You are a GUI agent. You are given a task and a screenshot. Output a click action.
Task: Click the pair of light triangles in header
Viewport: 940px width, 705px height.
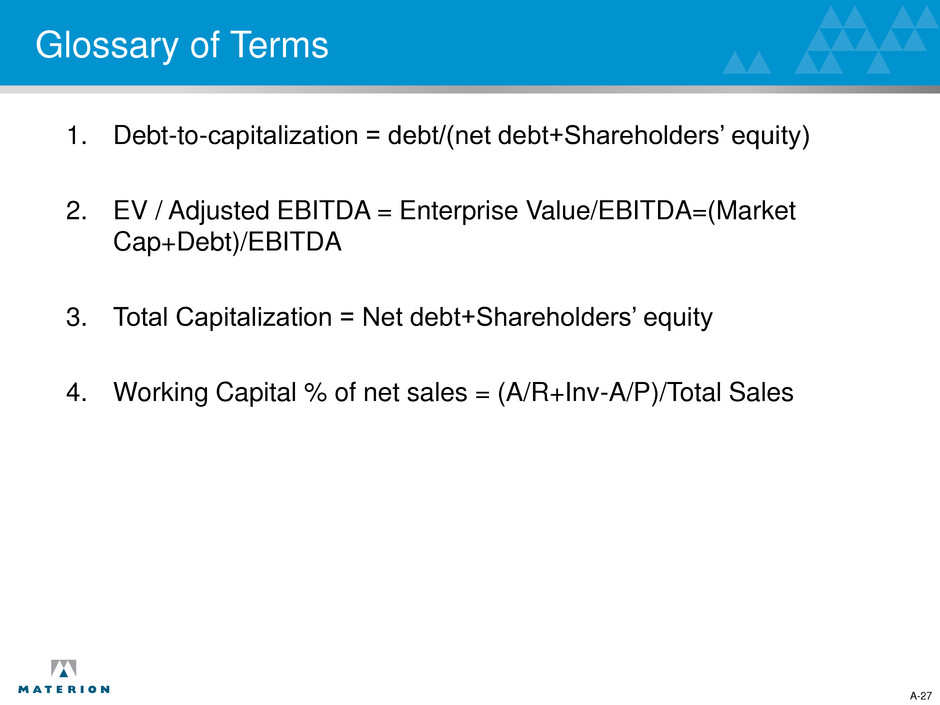click(x=746, y=62)
